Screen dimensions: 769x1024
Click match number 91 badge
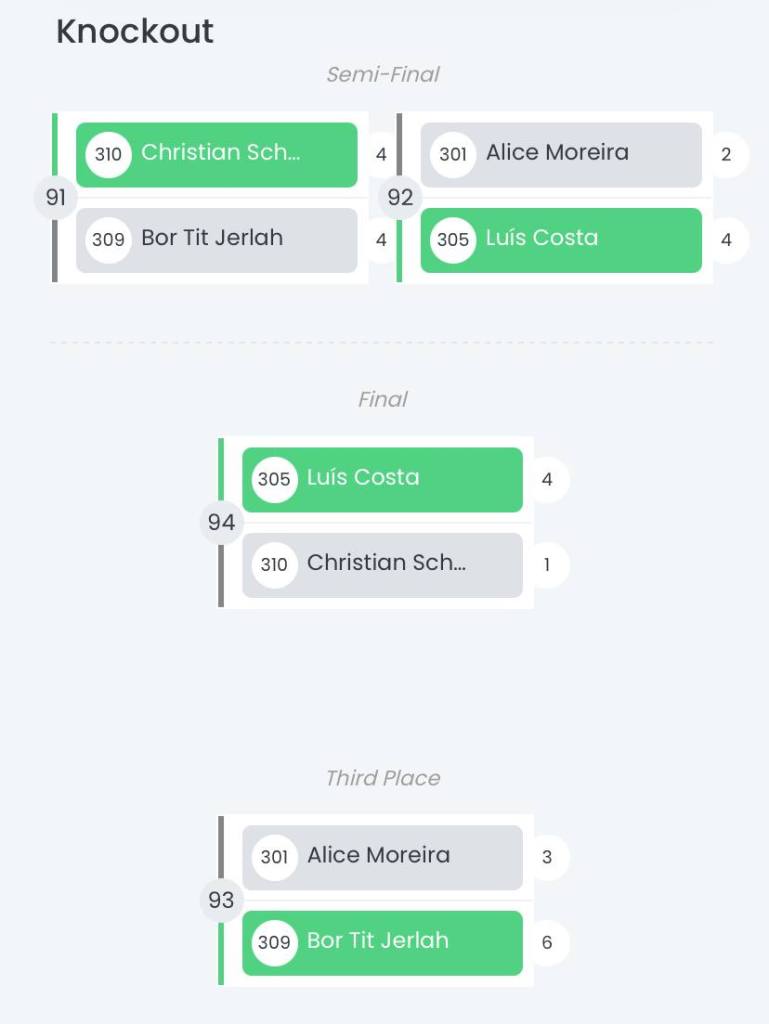(x=56, y=197)
